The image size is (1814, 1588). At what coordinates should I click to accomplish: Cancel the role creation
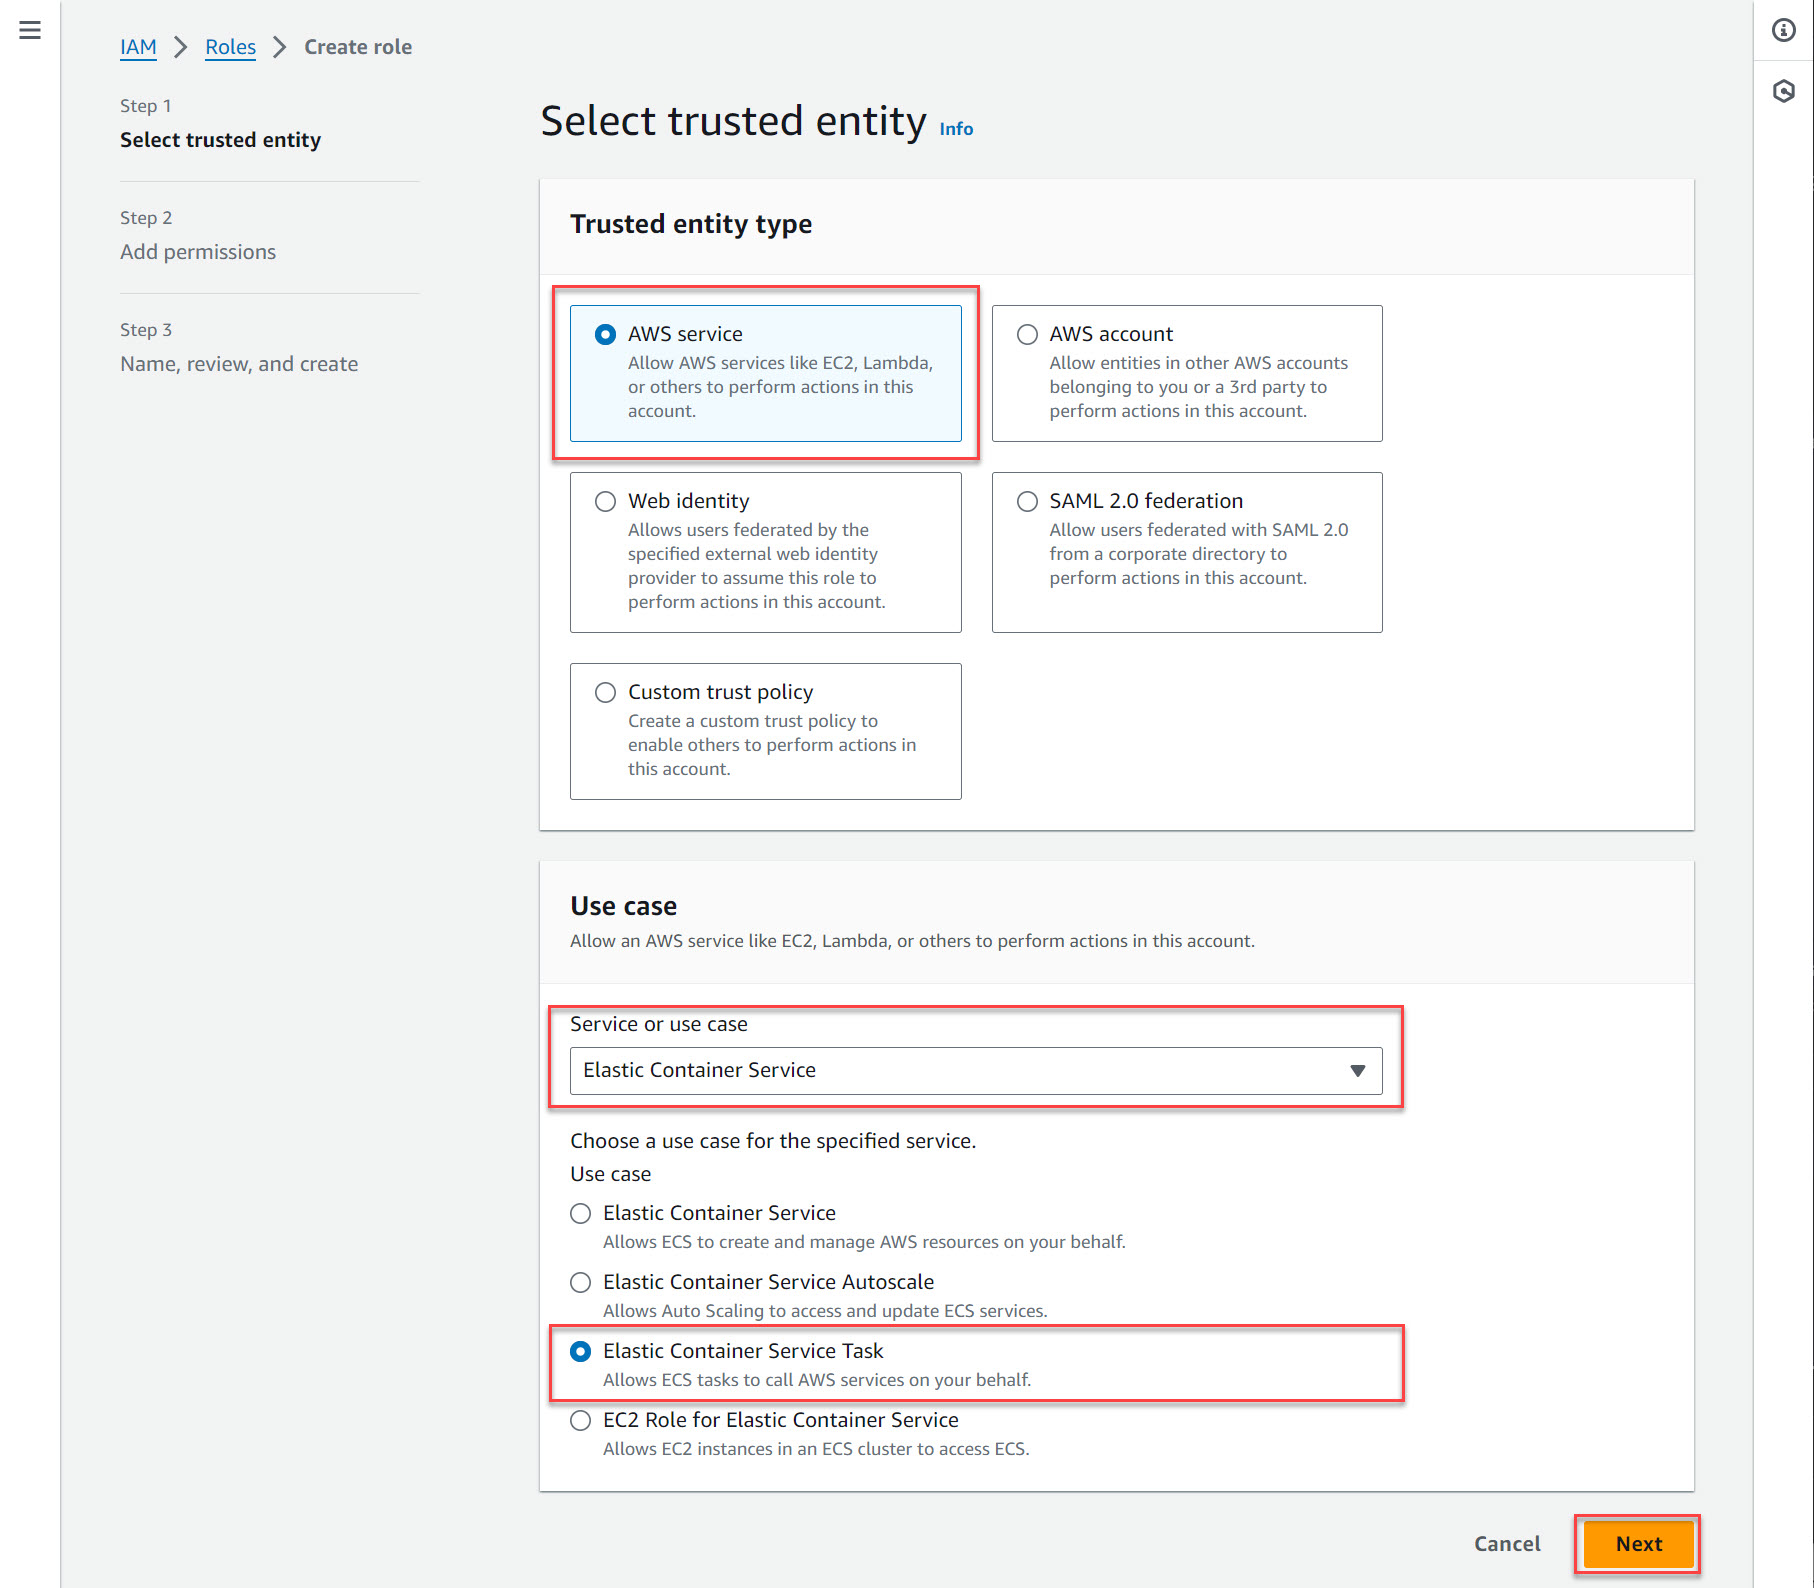click(x=1507, y=1544)
